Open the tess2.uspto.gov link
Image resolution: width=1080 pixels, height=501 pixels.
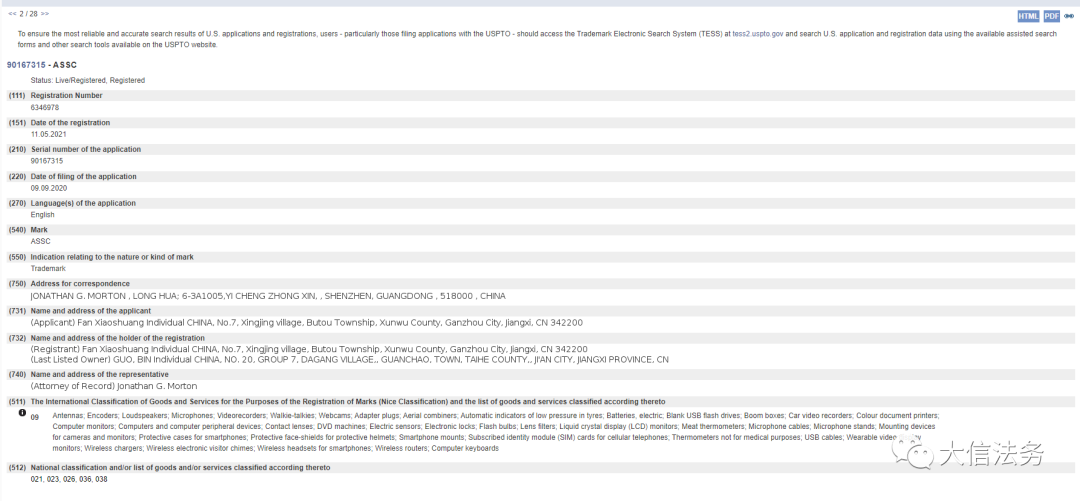tap(758, 33)
